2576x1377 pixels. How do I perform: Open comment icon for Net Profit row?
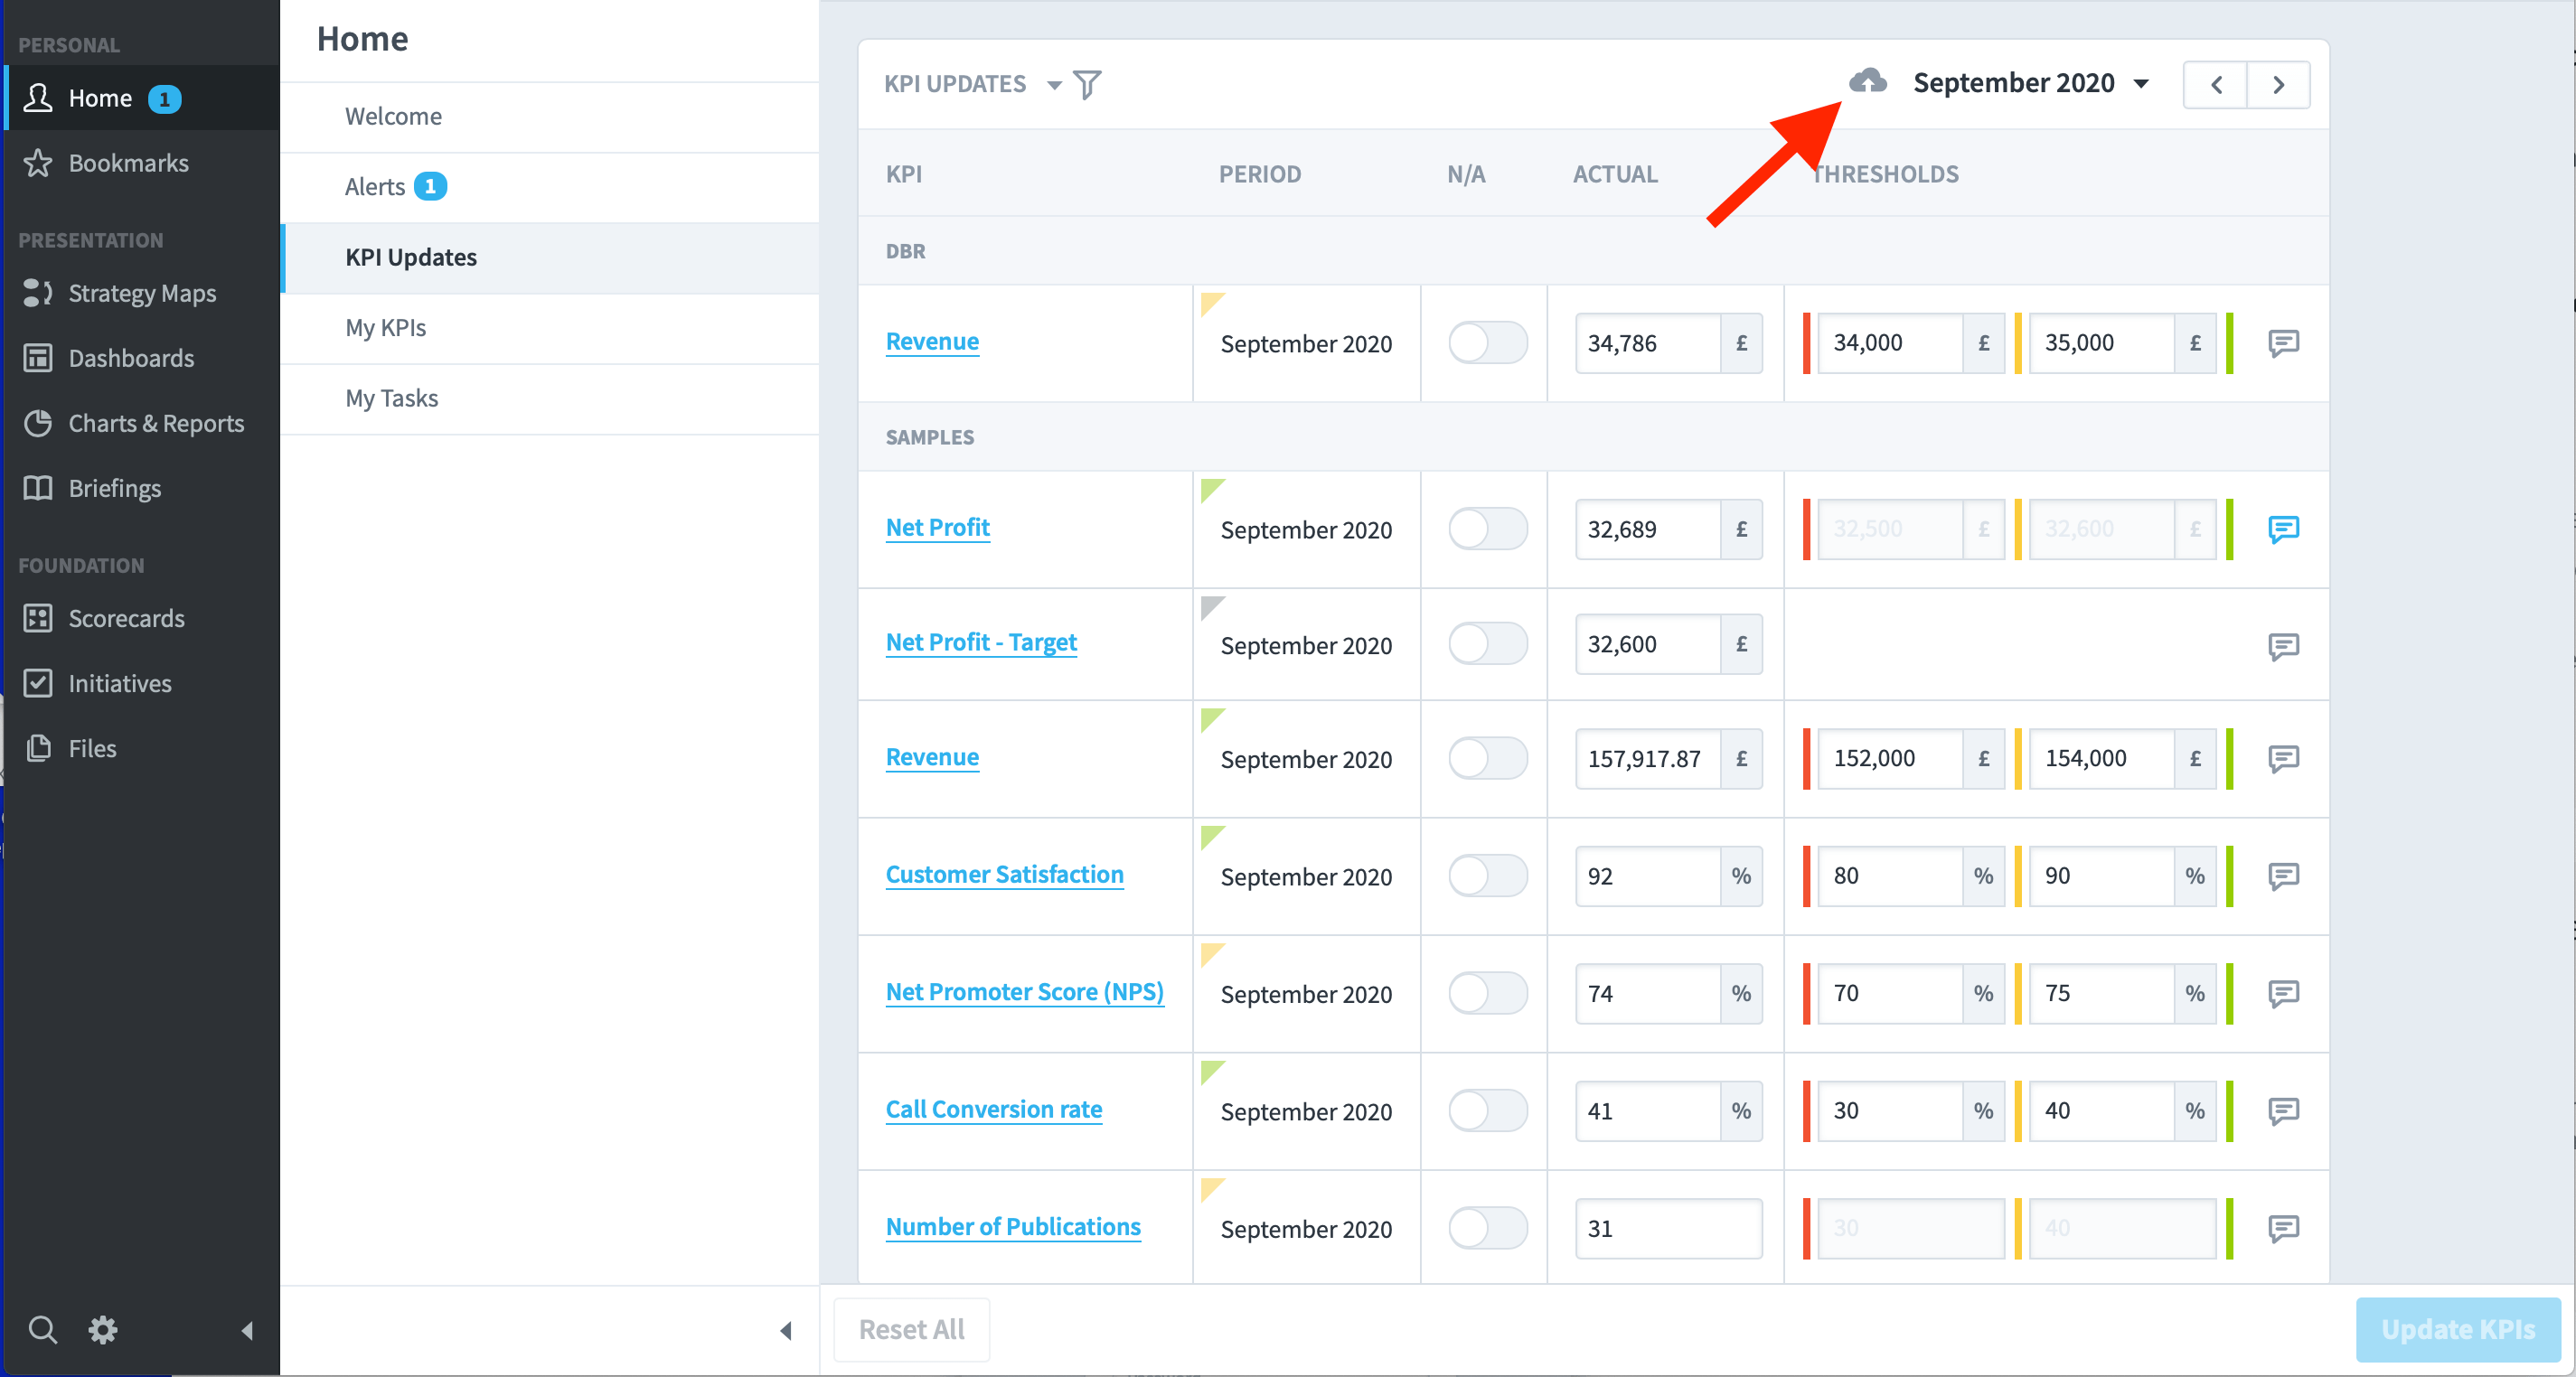[2283, 529]
